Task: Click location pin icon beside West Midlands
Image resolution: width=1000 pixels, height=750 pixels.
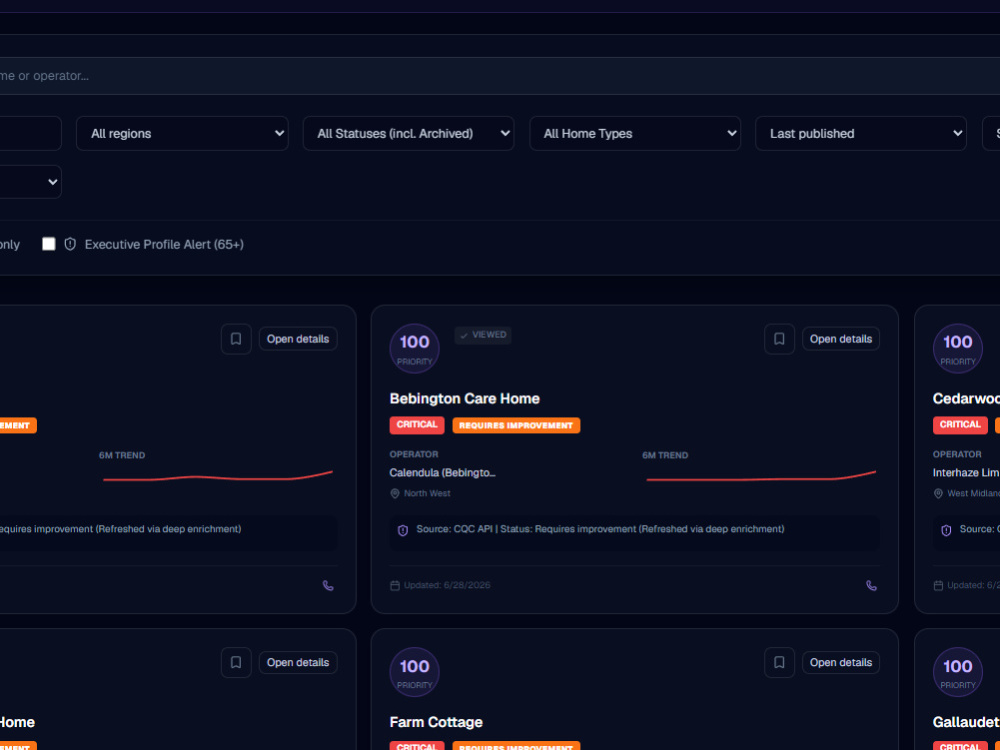Action: point(938,494)
